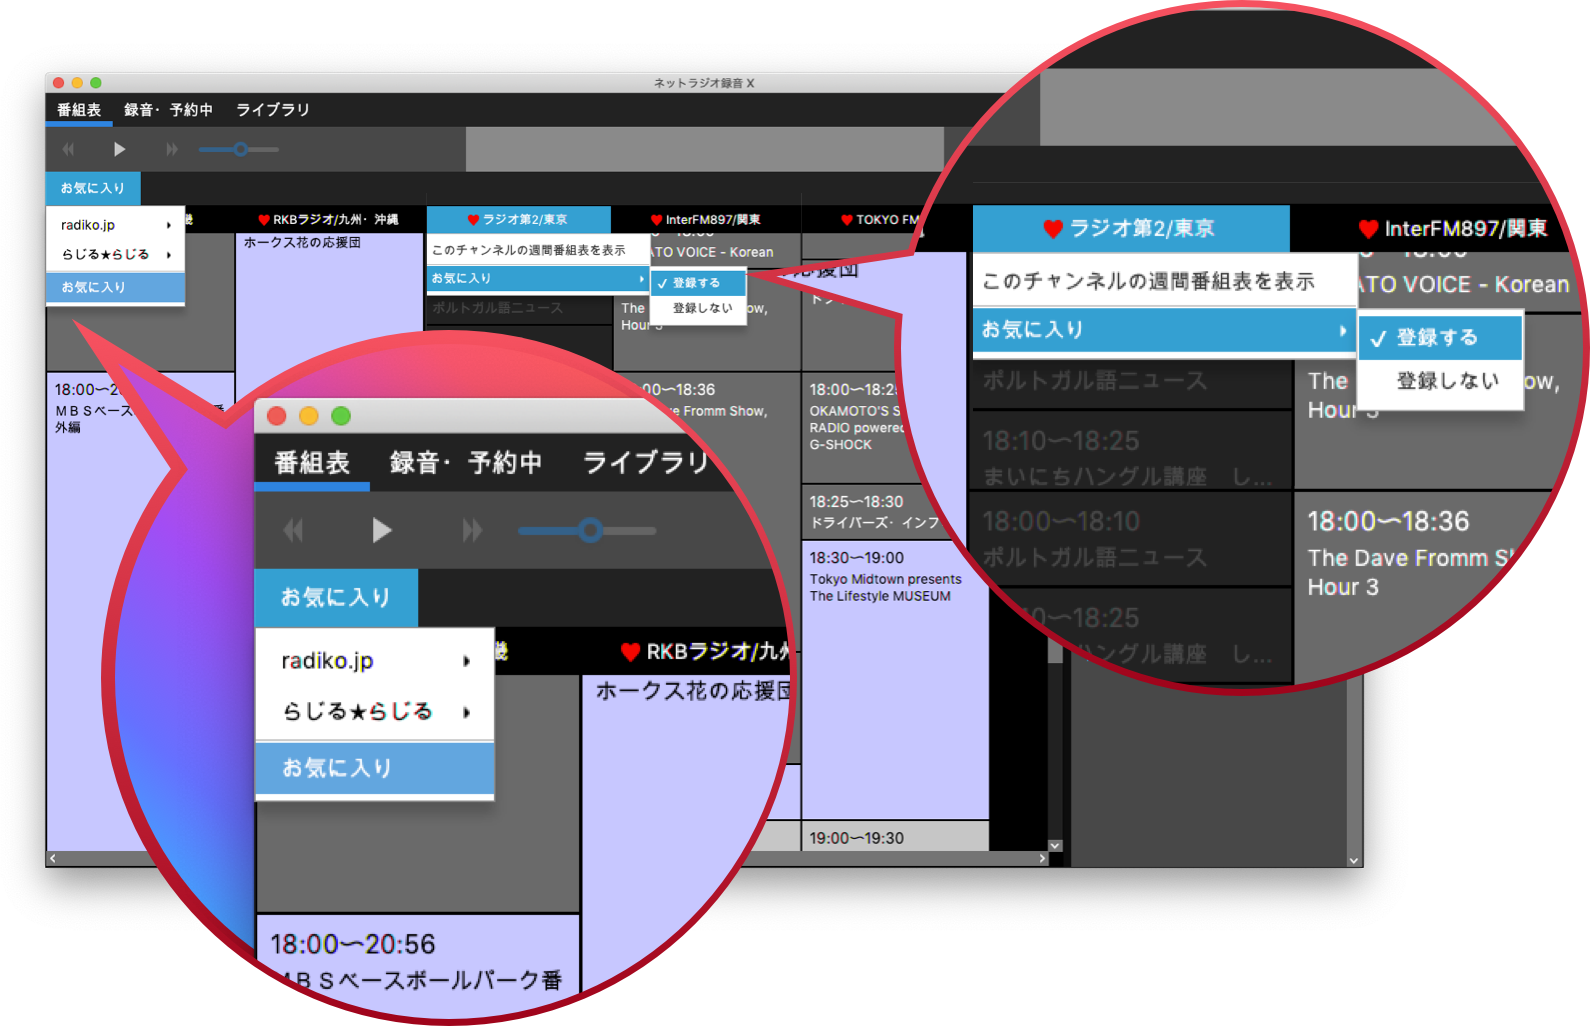
Task: Click the play button in the main window
Action: coord(119,149)
